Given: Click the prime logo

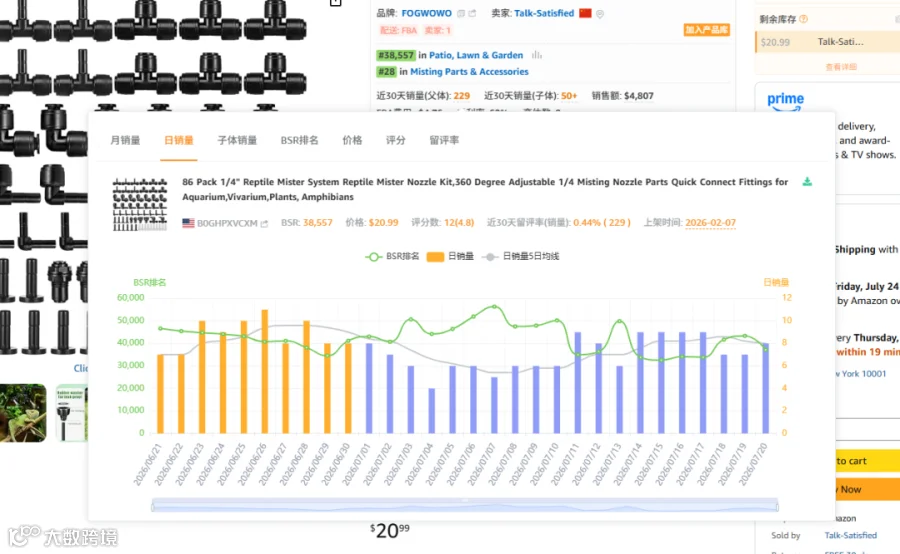Looking at the screenshot, I should (785, 102).
